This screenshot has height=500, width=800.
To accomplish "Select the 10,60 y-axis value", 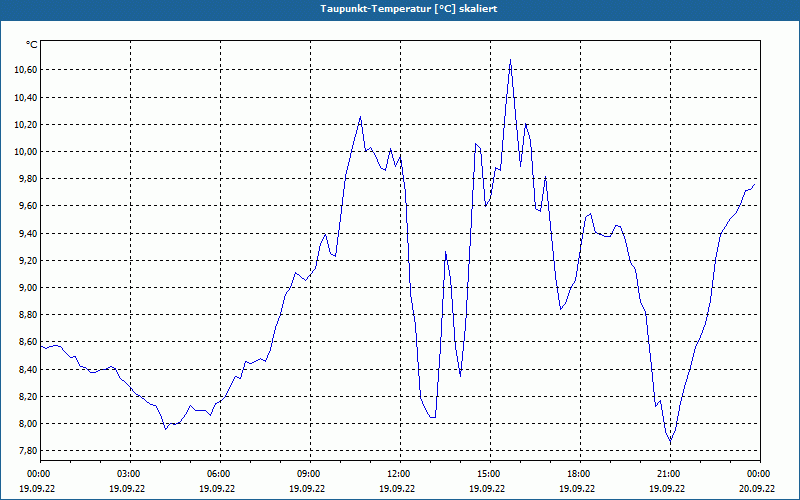I will click(26, 70).
